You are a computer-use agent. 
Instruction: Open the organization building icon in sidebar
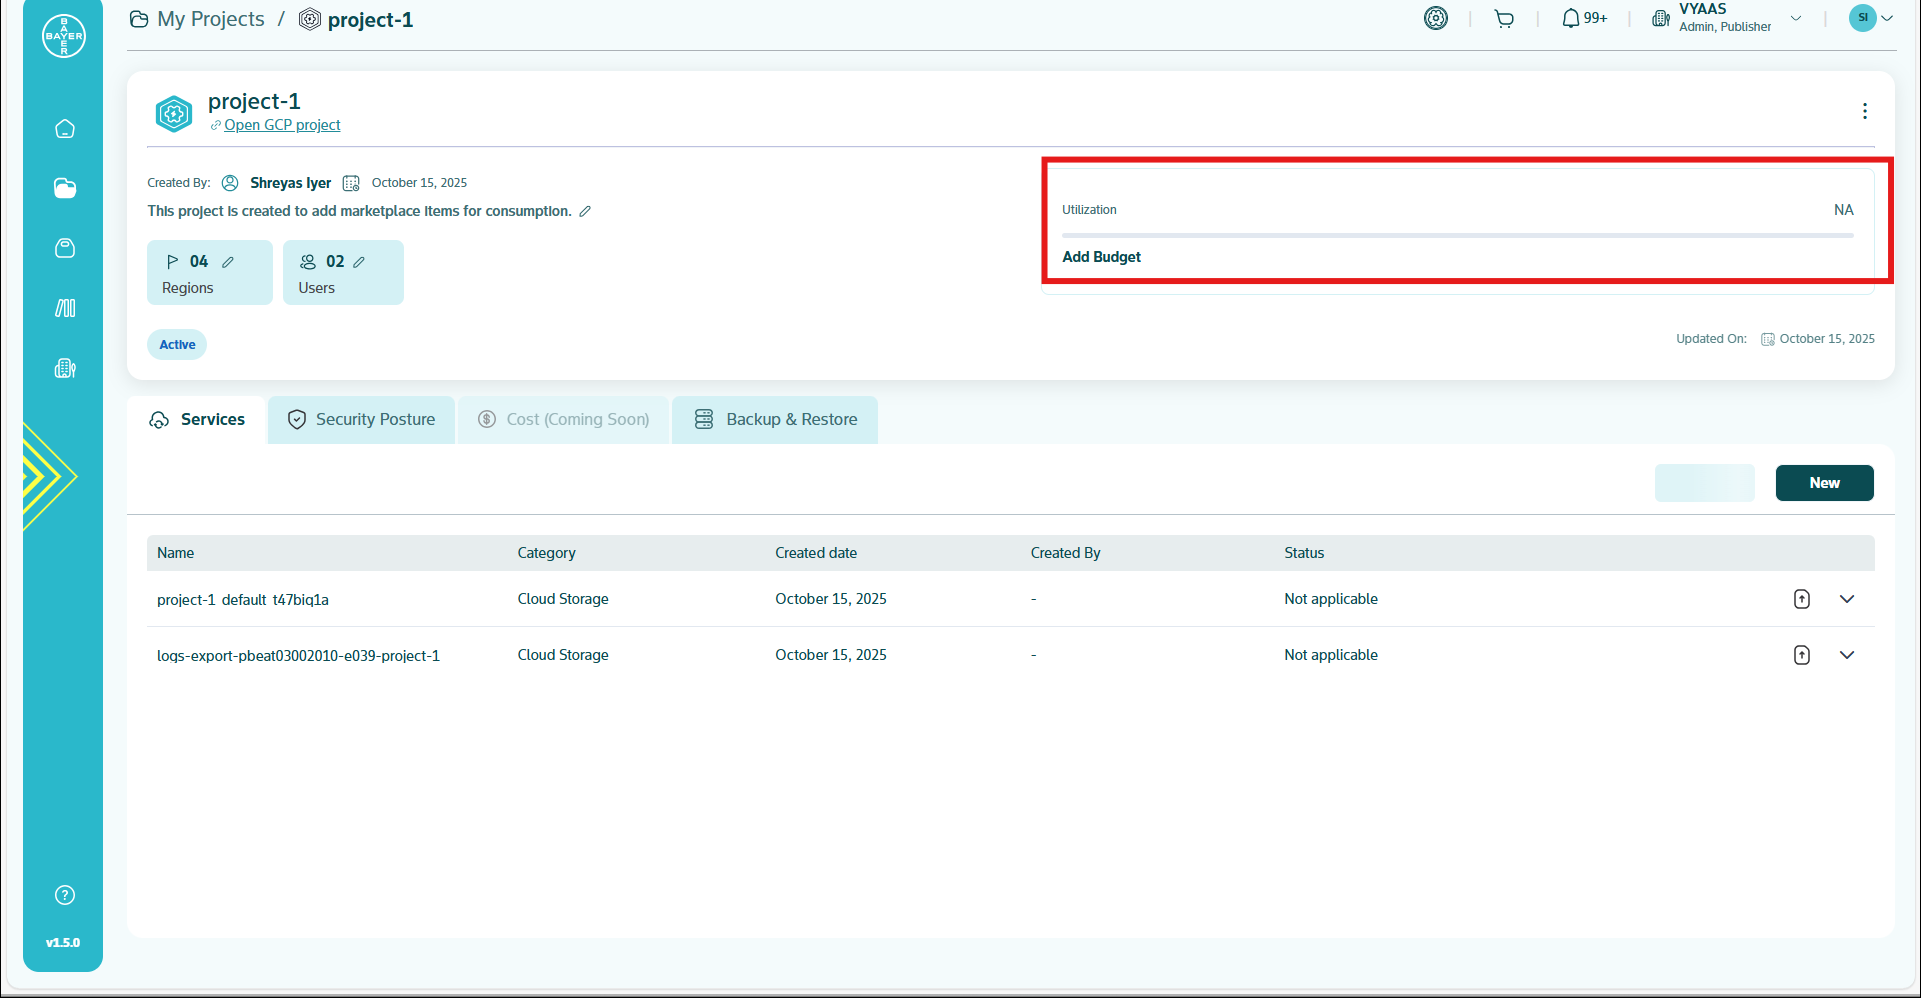(x=65, y=368)
